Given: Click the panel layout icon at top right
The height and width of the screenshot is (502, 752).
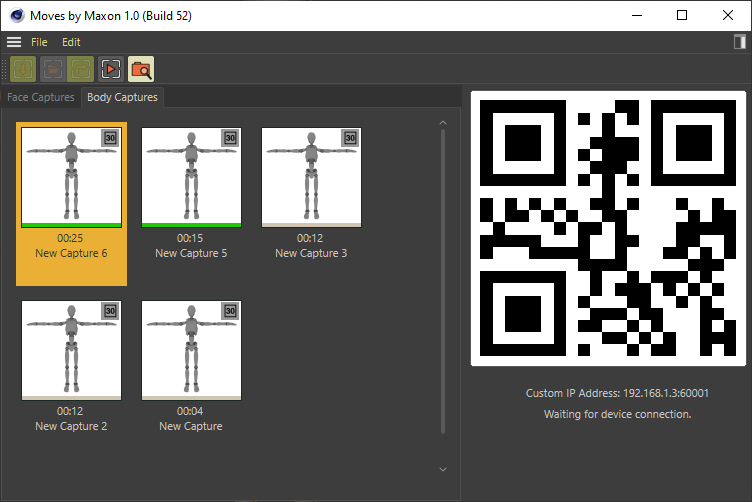Looking at the screenshot, I should 740,42.
